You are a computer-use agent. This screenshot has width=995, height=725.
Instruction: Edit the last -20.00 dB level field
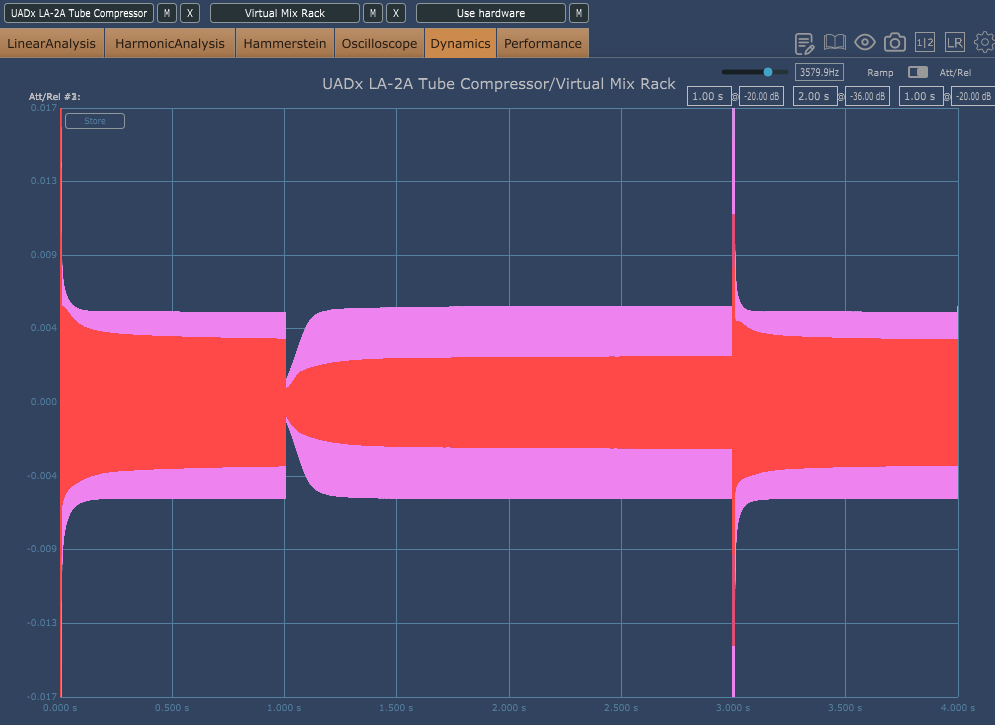coord(973,96)
